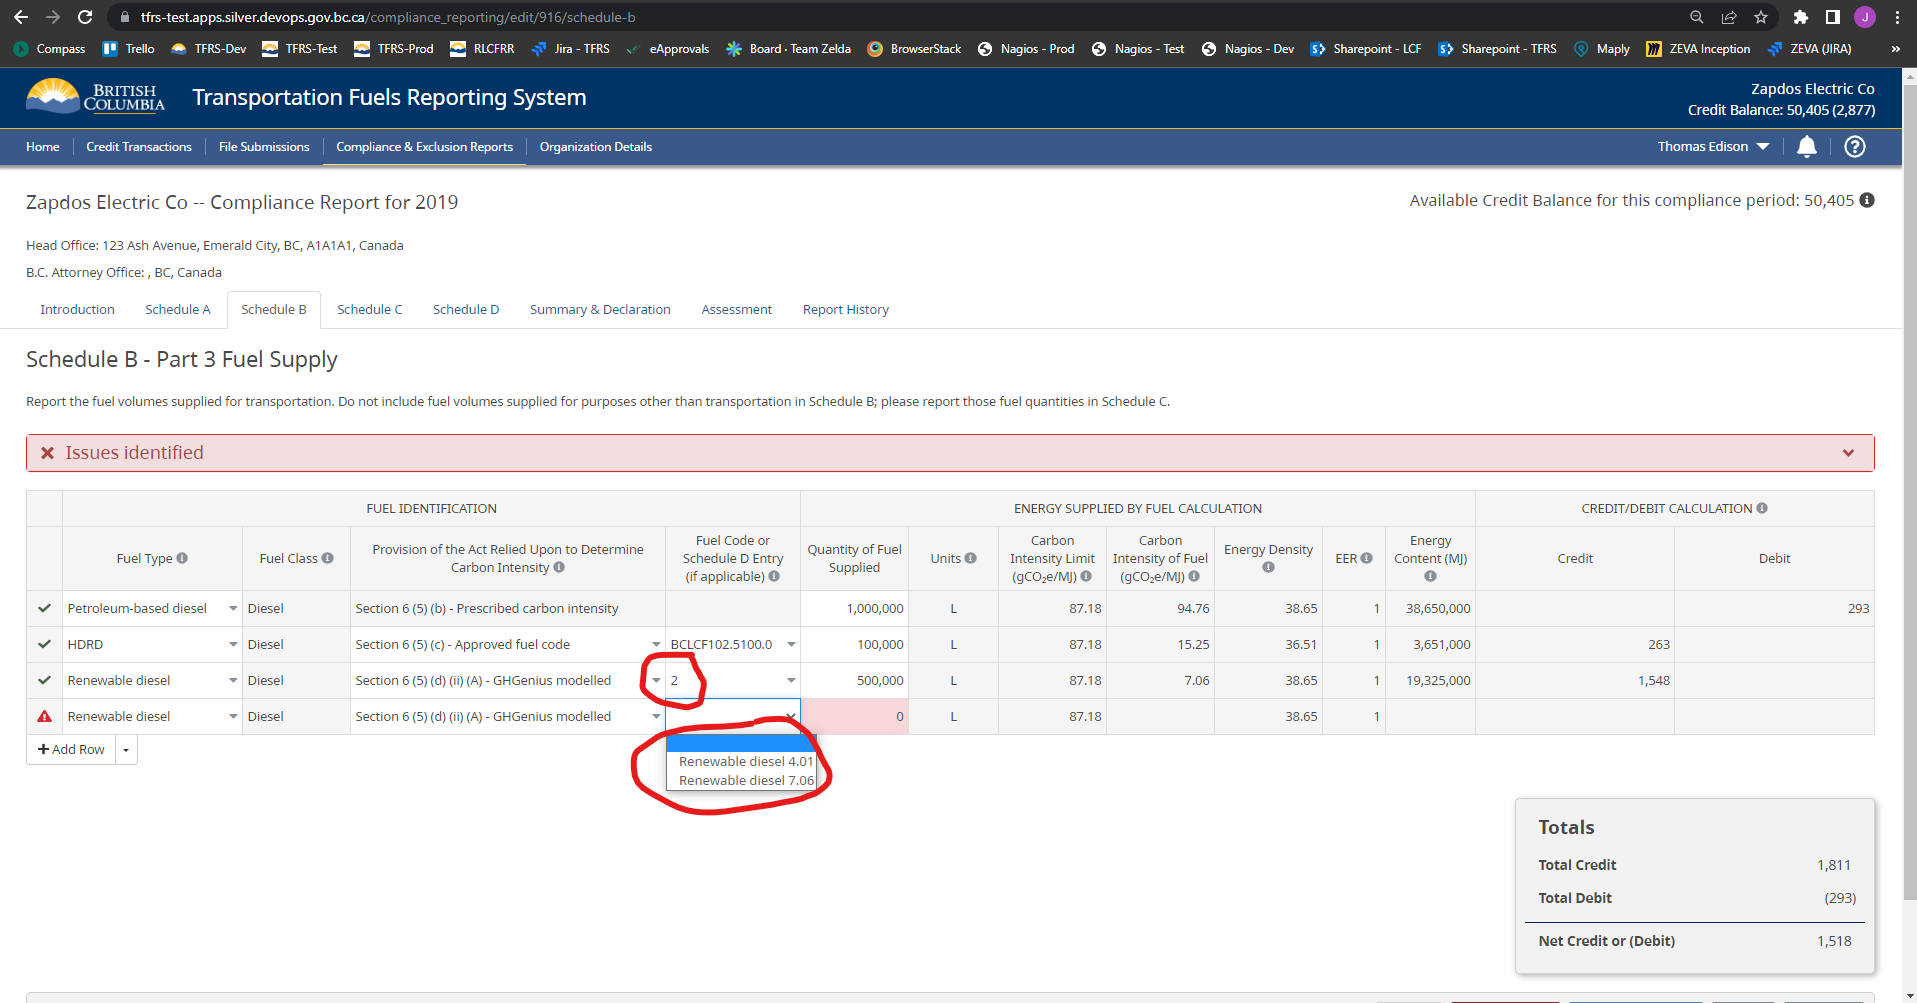Reload the current page
This screenshot has height=1003, width=1917.
tap(85, 17)
